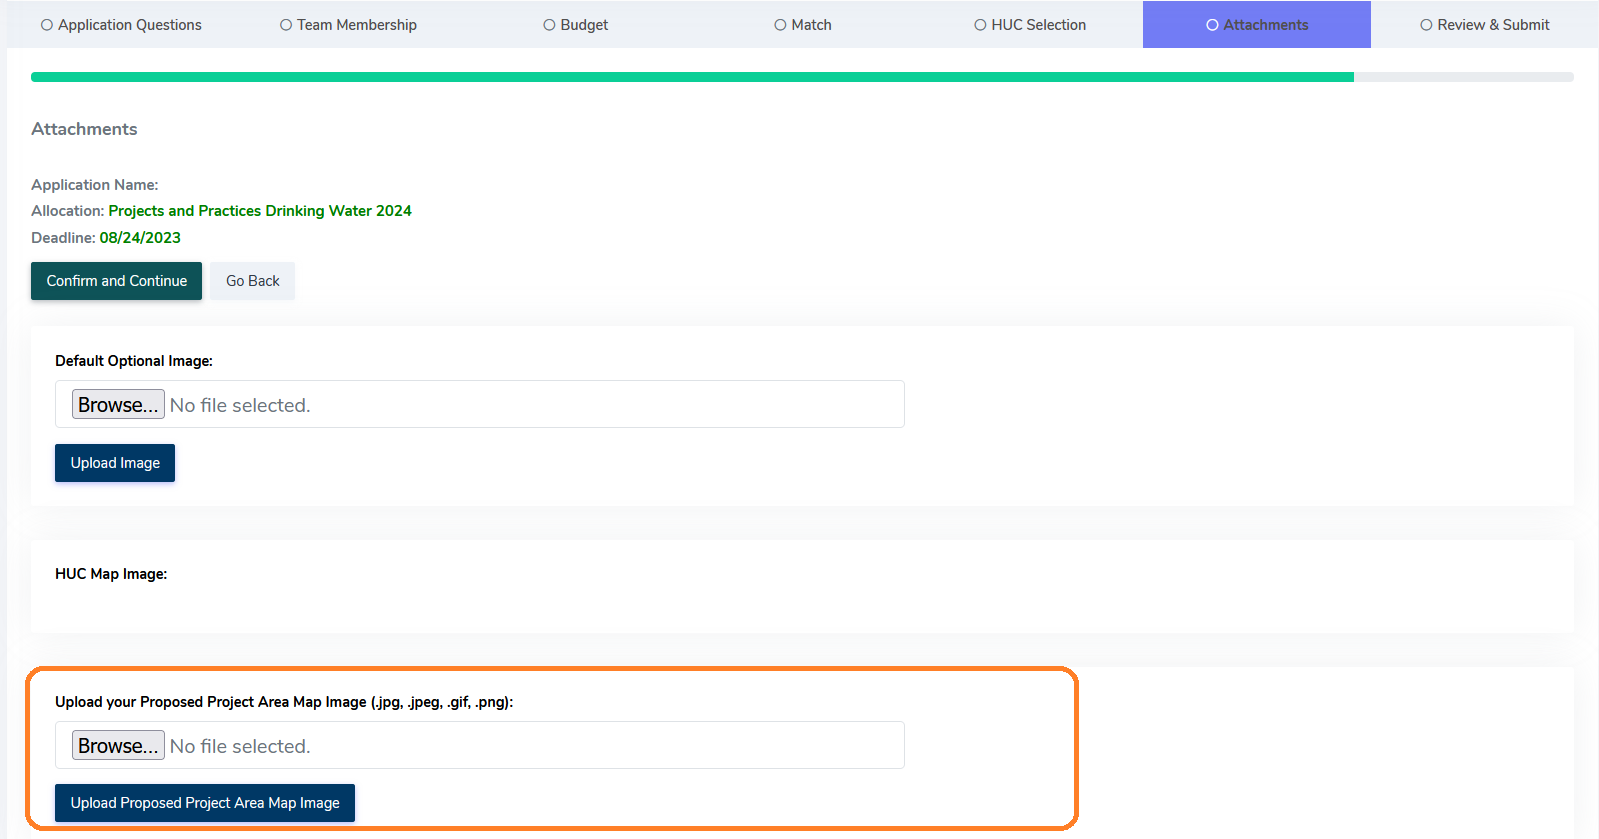Browse for a Default Optional Image file
1599x839 pixels.
118,405
